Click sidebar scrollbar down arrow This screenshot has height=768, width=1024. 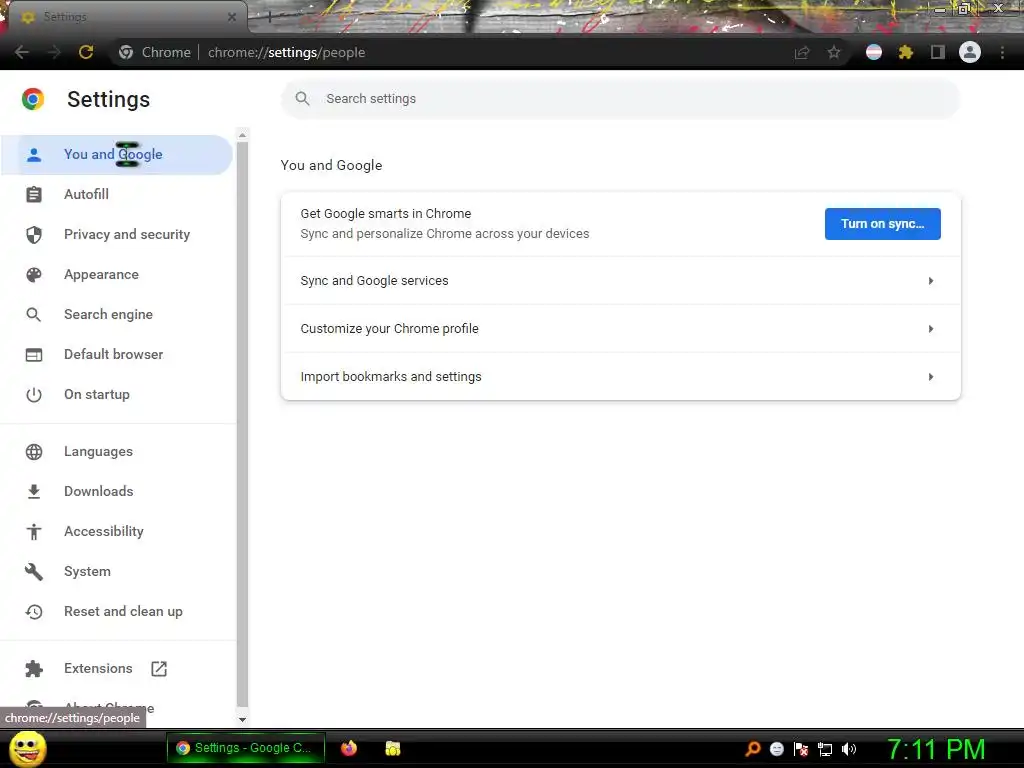pos(242,720)
